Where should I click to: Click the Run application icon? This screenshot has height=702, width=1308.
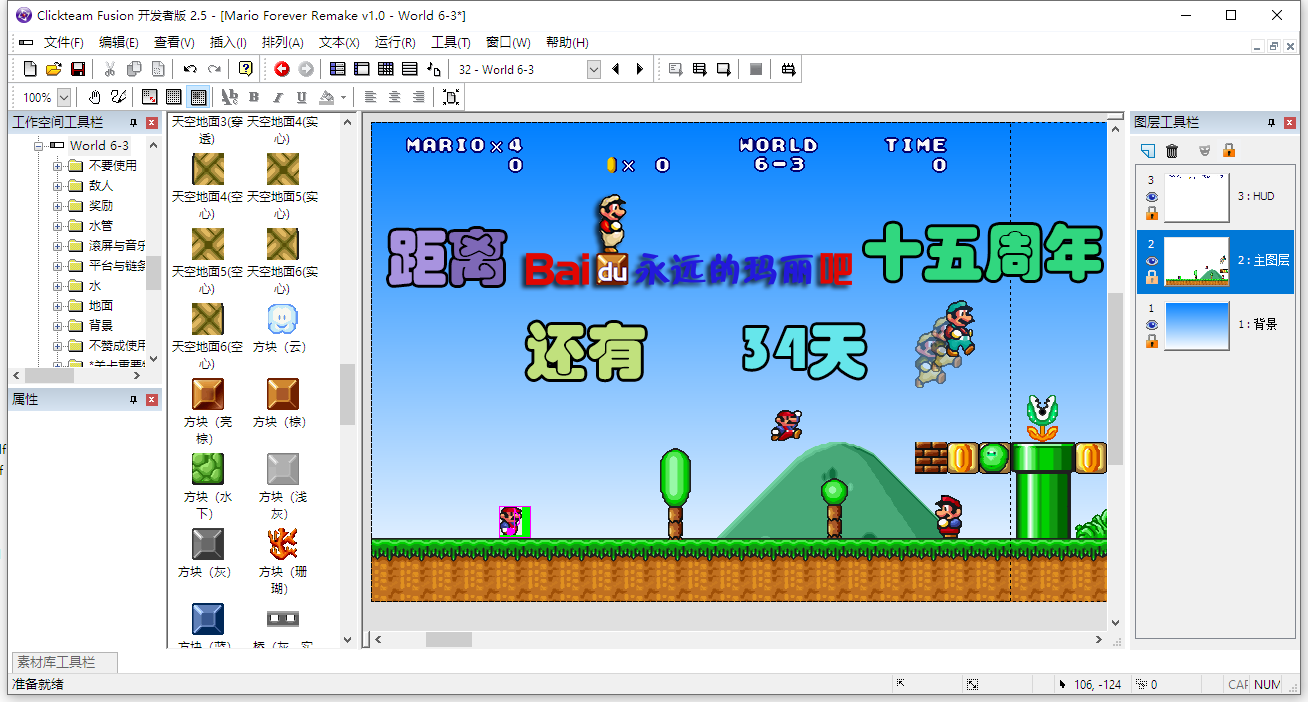tap(700, 69)
